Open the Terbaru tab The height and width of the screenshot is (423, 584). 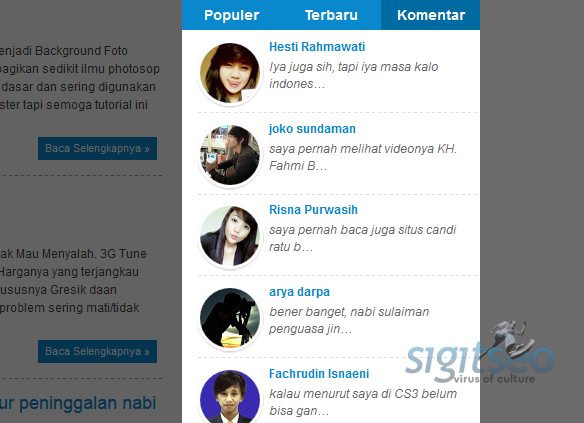[331, 15]
